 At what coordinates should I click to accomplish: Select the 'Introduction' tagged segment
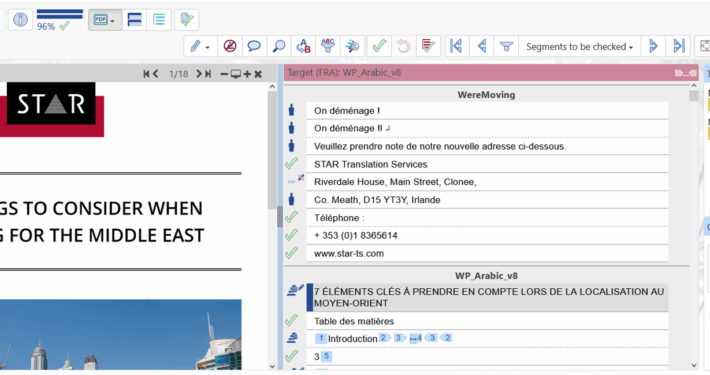487,338
